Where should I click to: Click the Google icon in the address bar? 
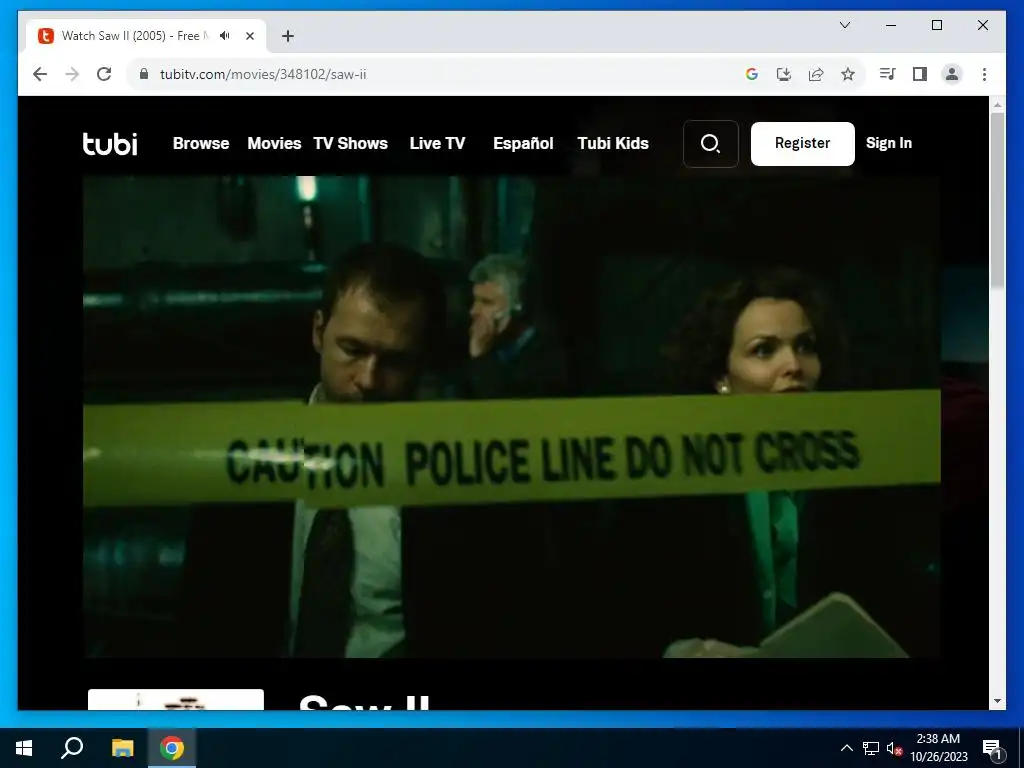[752, 74]
